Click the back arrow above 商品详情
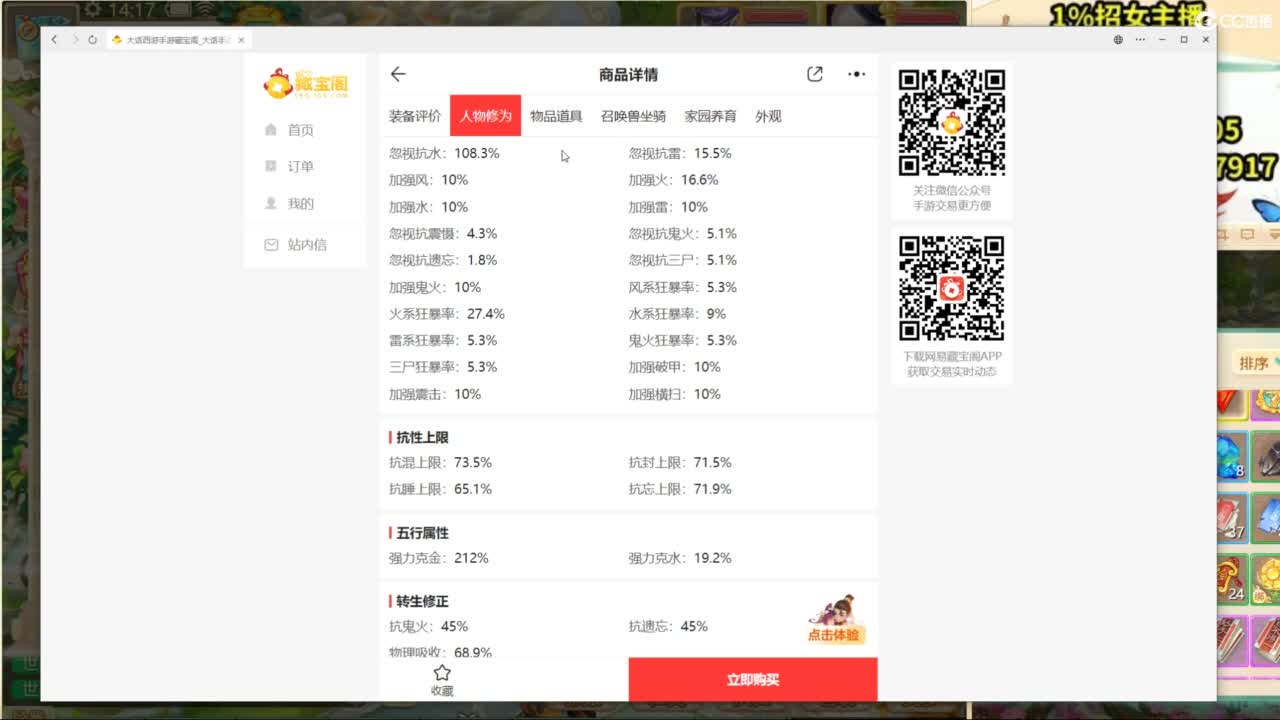 pyautogui.click(x=398, y=74)
